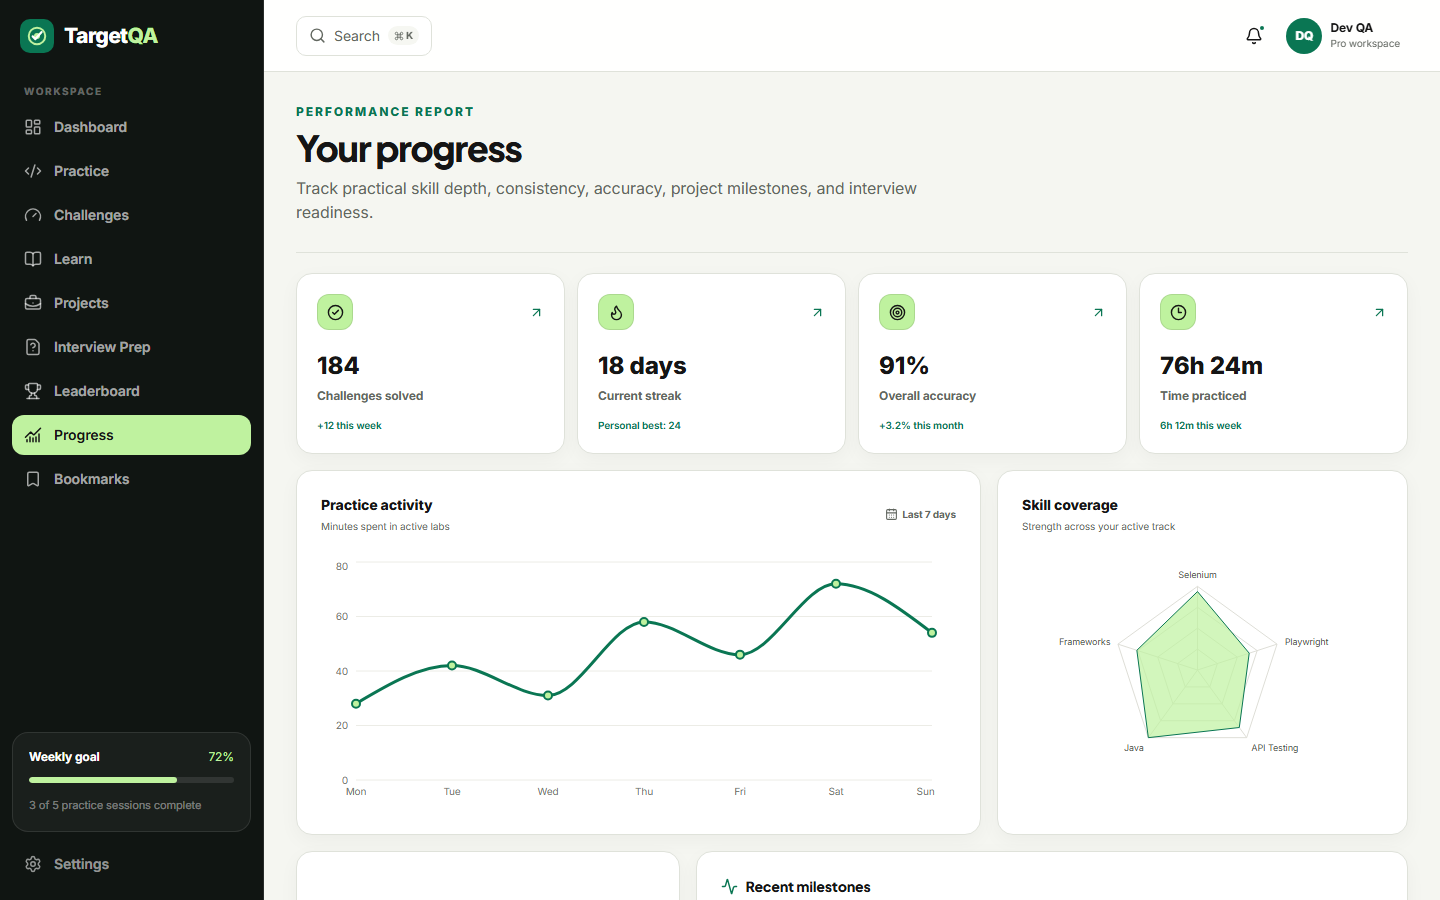Click the Challenges solved checkmark icon
Viewport: 1440px width, 900px height.
335,312
